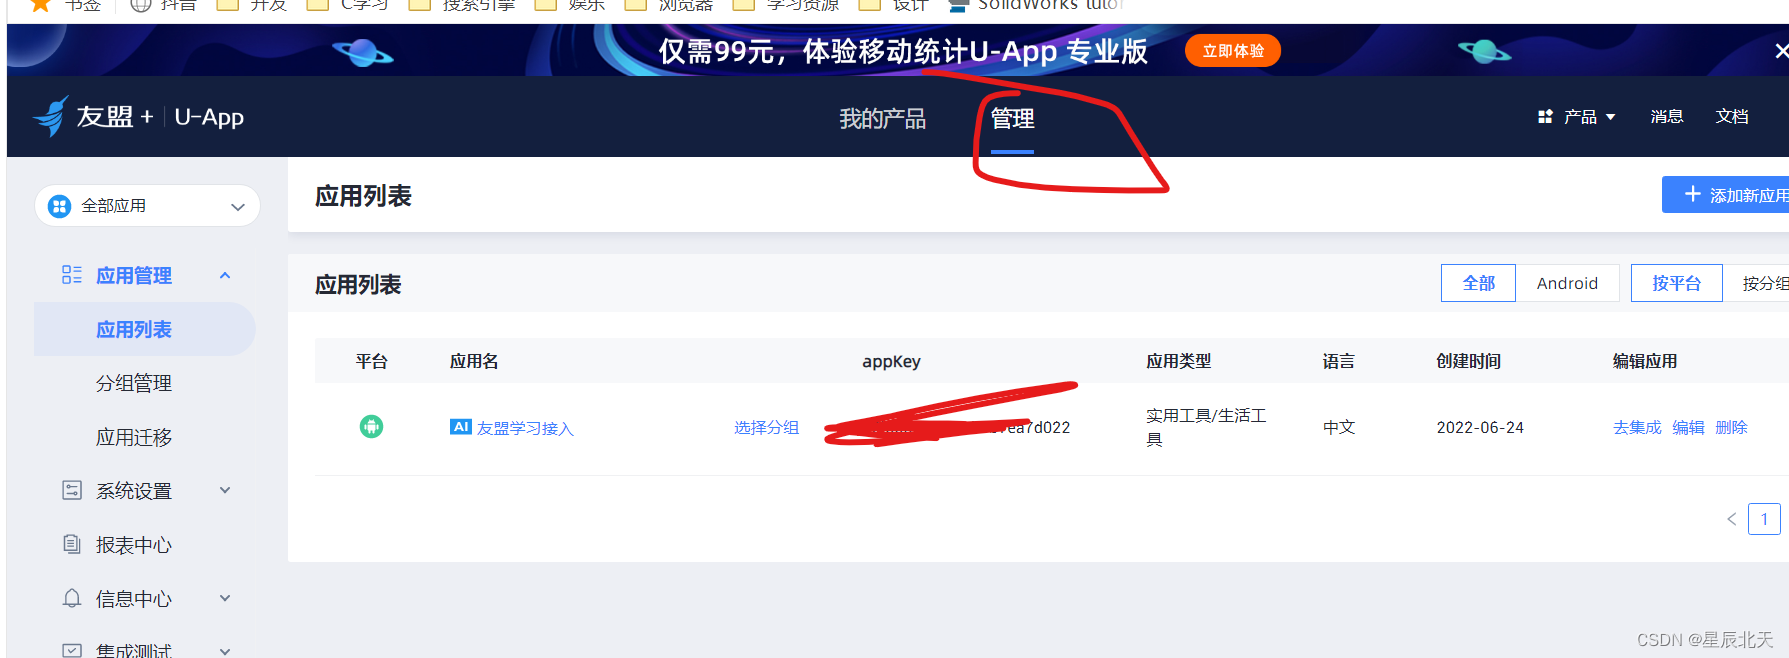
Task: Open 应用迁移 in the sidebar
Action: pos(134,437)
